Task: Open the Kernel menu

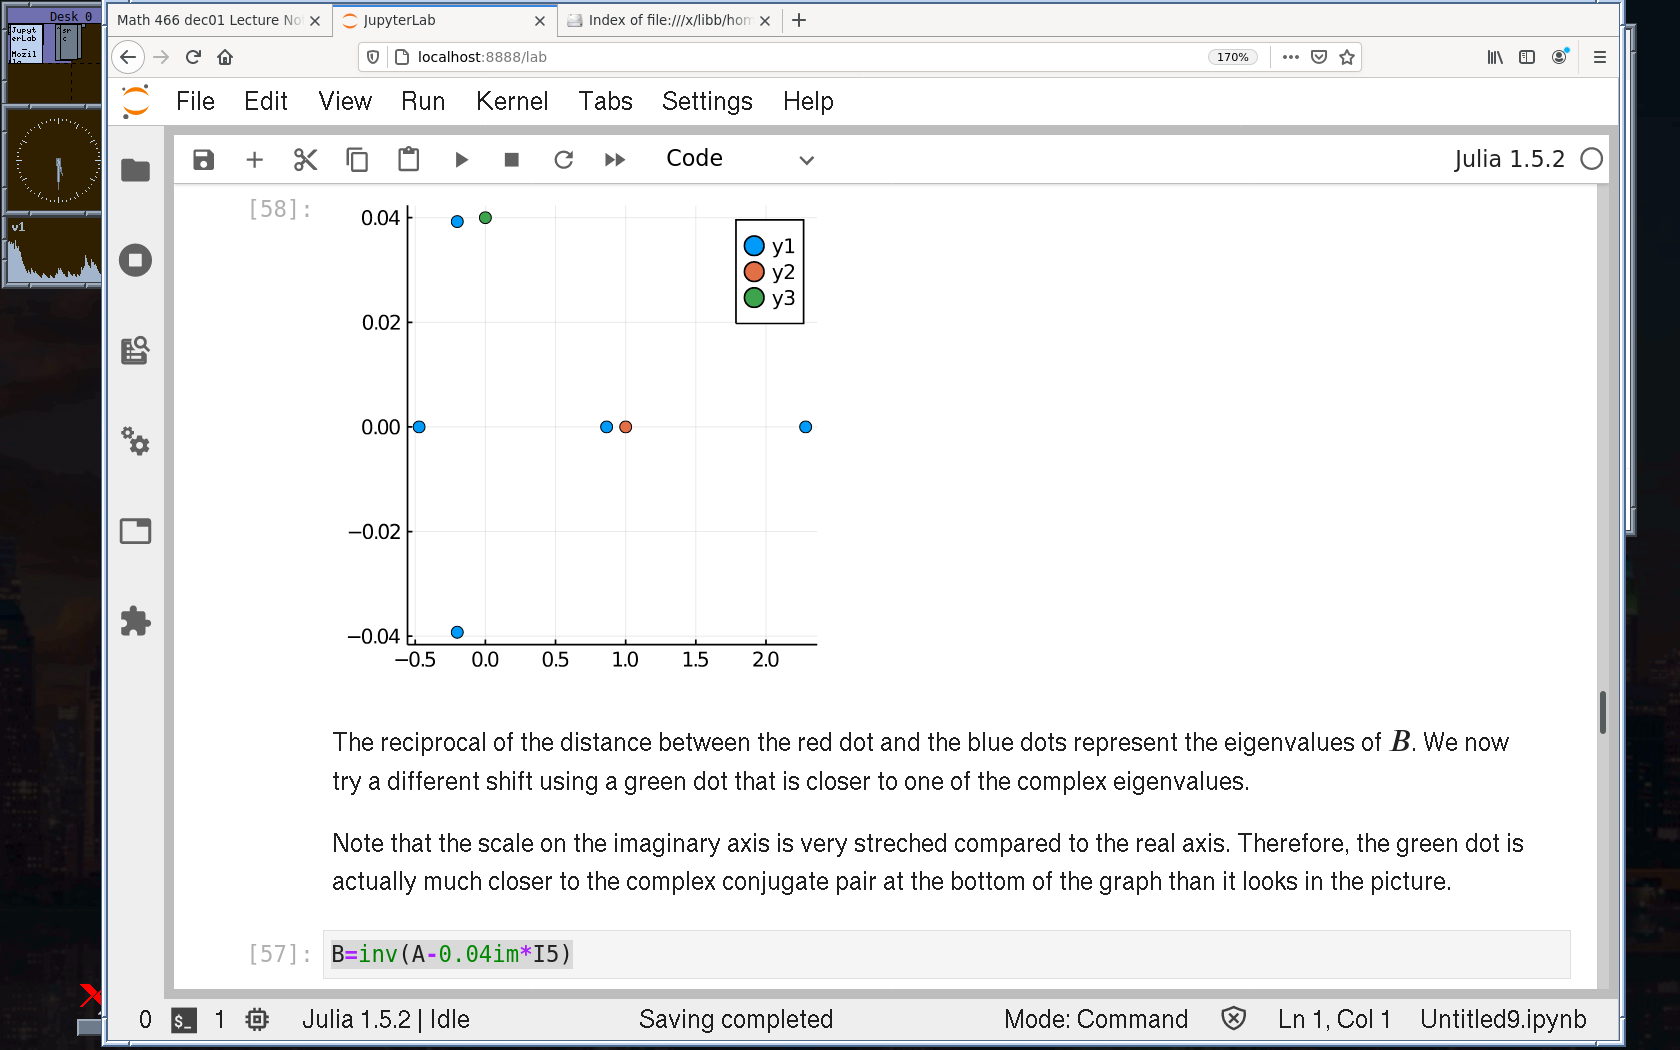Action: click(512, 101)
